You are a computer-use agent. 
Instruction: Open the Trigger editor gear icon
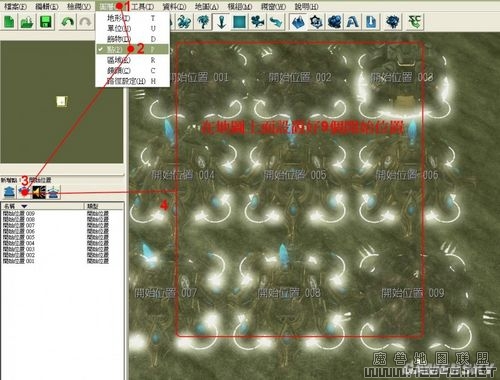316,22
